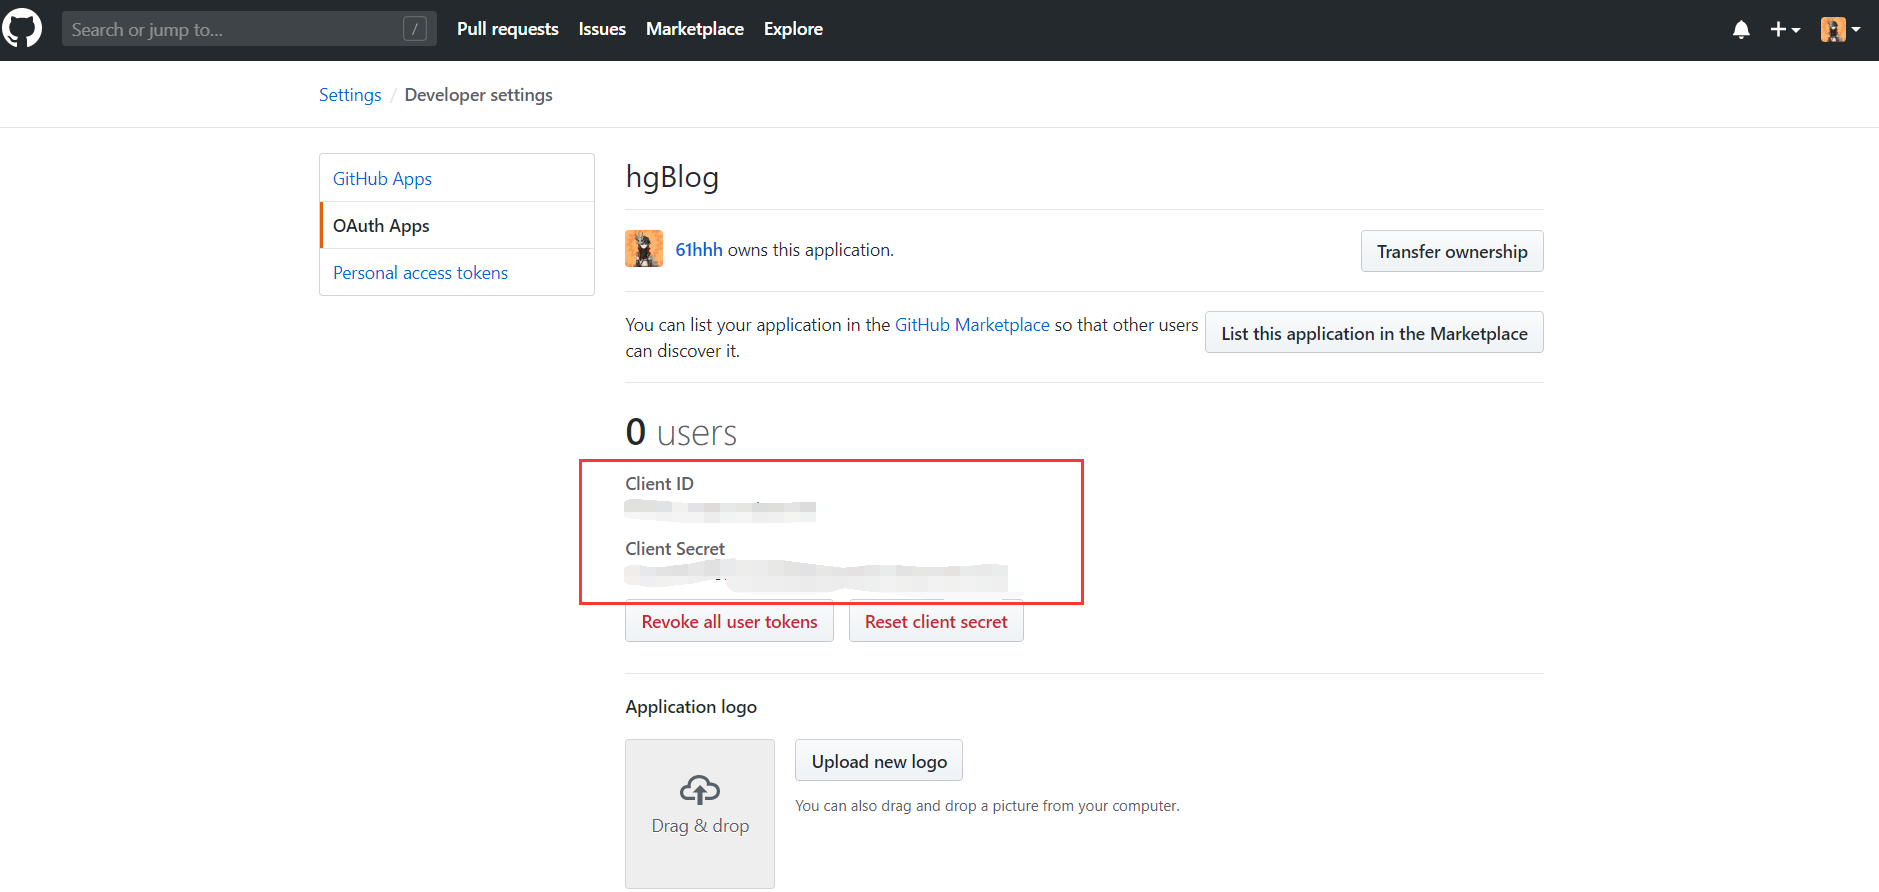Click the Transfer ownership button
The width and height of the screenshot is (1879, 892).
pyautogui.click(x=1452, y=251)
